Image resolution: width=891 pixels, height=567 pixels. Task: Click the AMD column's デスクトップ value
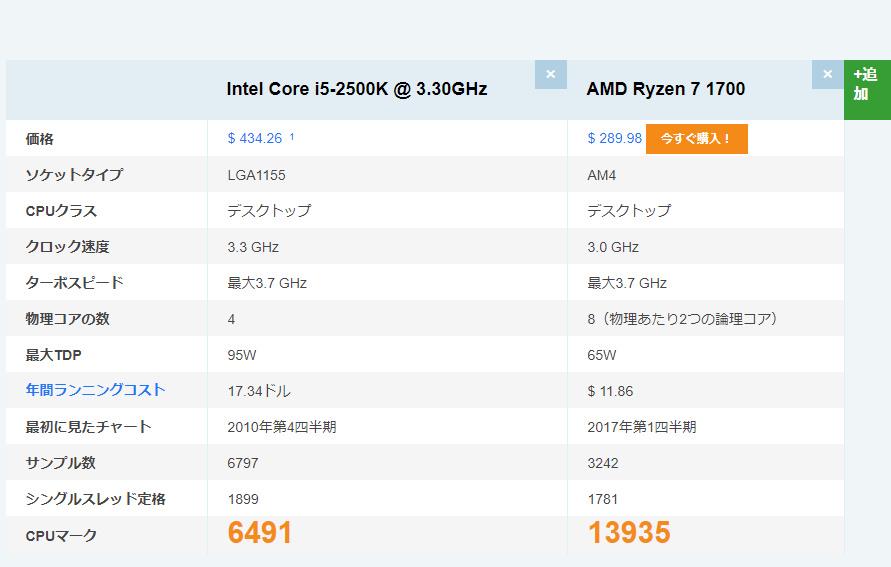point(629,211)
